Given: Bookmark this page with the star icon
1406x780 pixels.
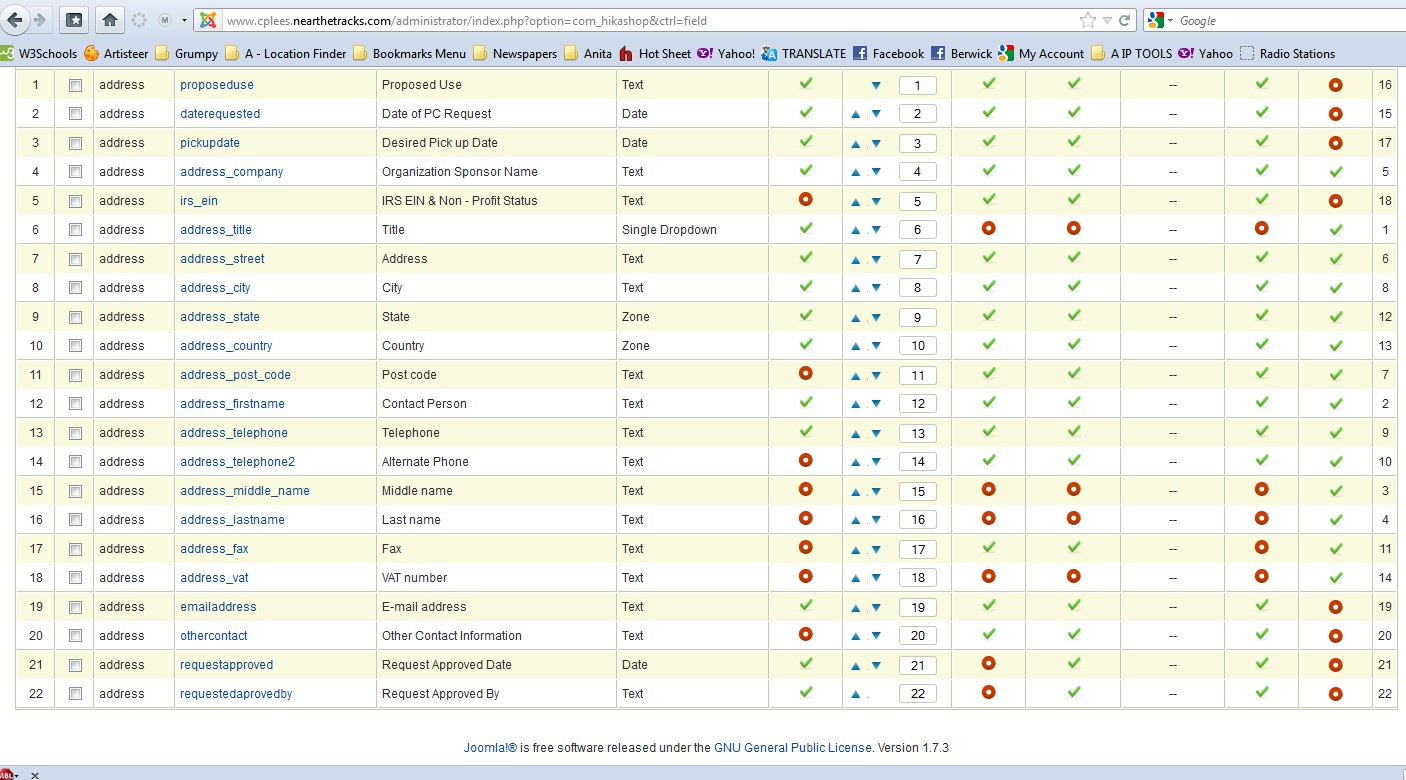Looking at the screenshot, I should [1087, 20].
